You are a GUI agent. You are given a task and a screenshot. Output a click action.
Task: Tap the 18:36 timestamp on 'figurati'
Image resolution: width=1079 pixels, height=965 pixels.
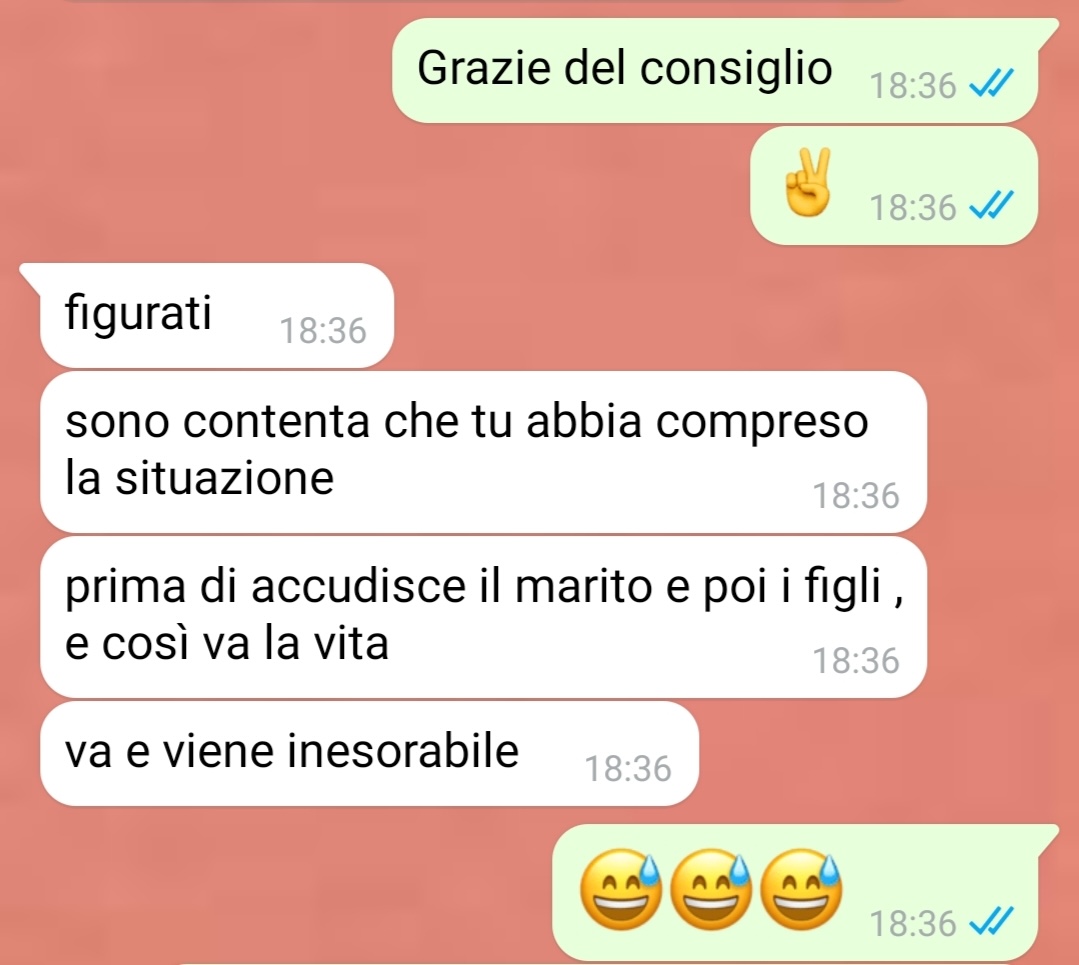(x=323, y=331)
